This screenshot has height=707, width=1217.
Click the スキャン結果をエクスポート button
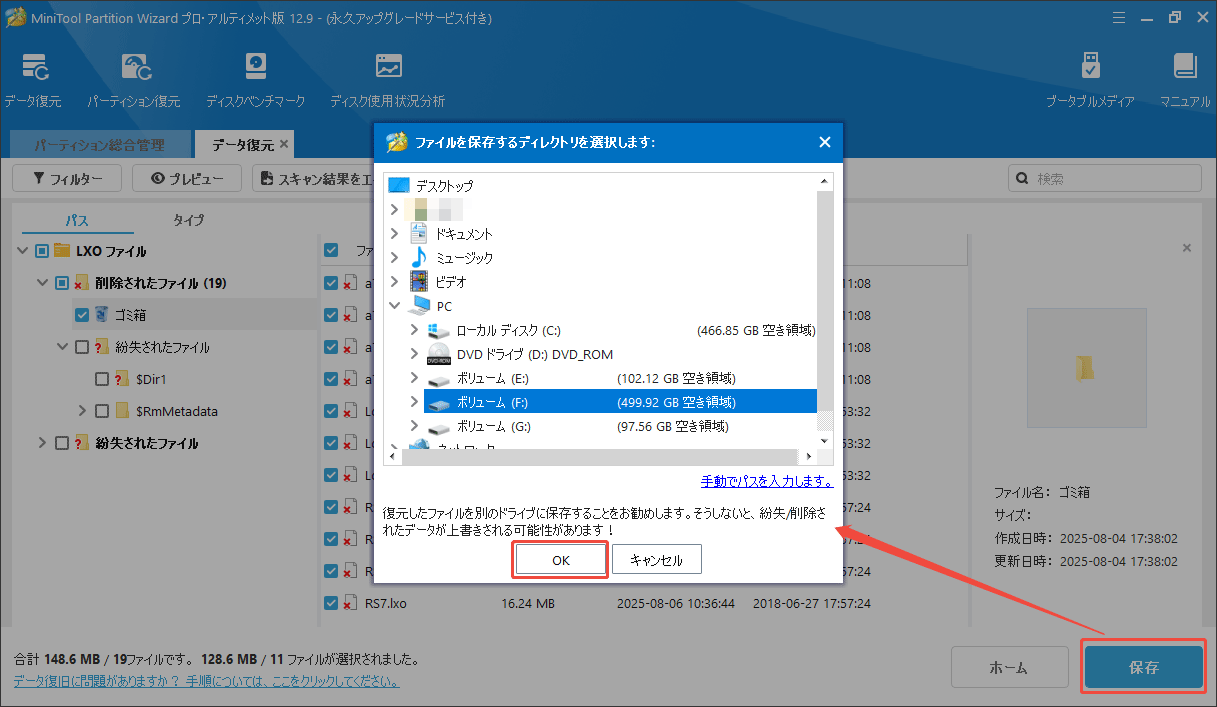click(313, 178)
